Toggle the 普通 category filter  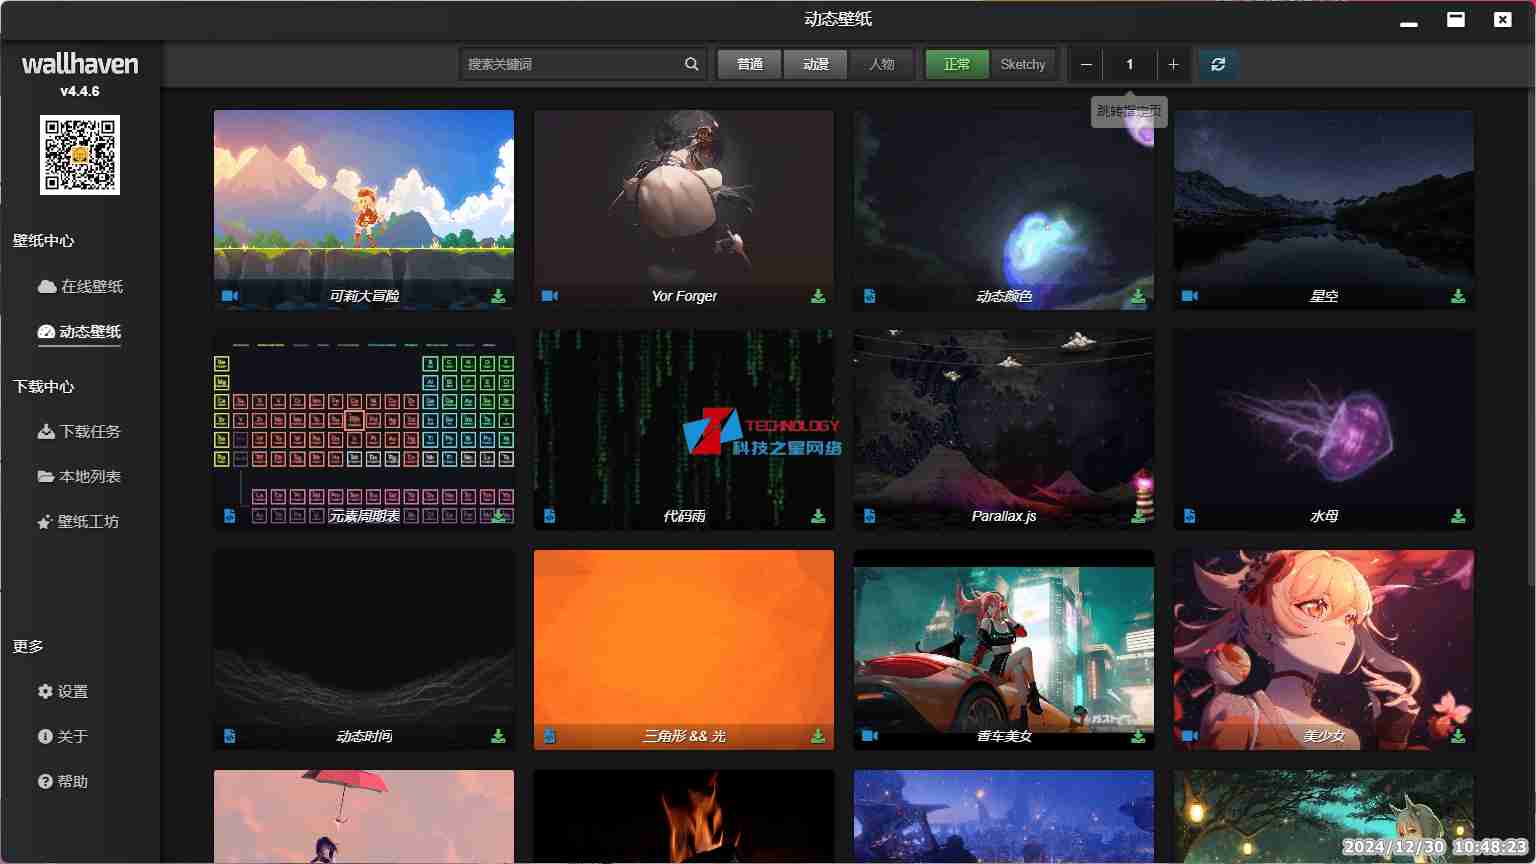750,64
